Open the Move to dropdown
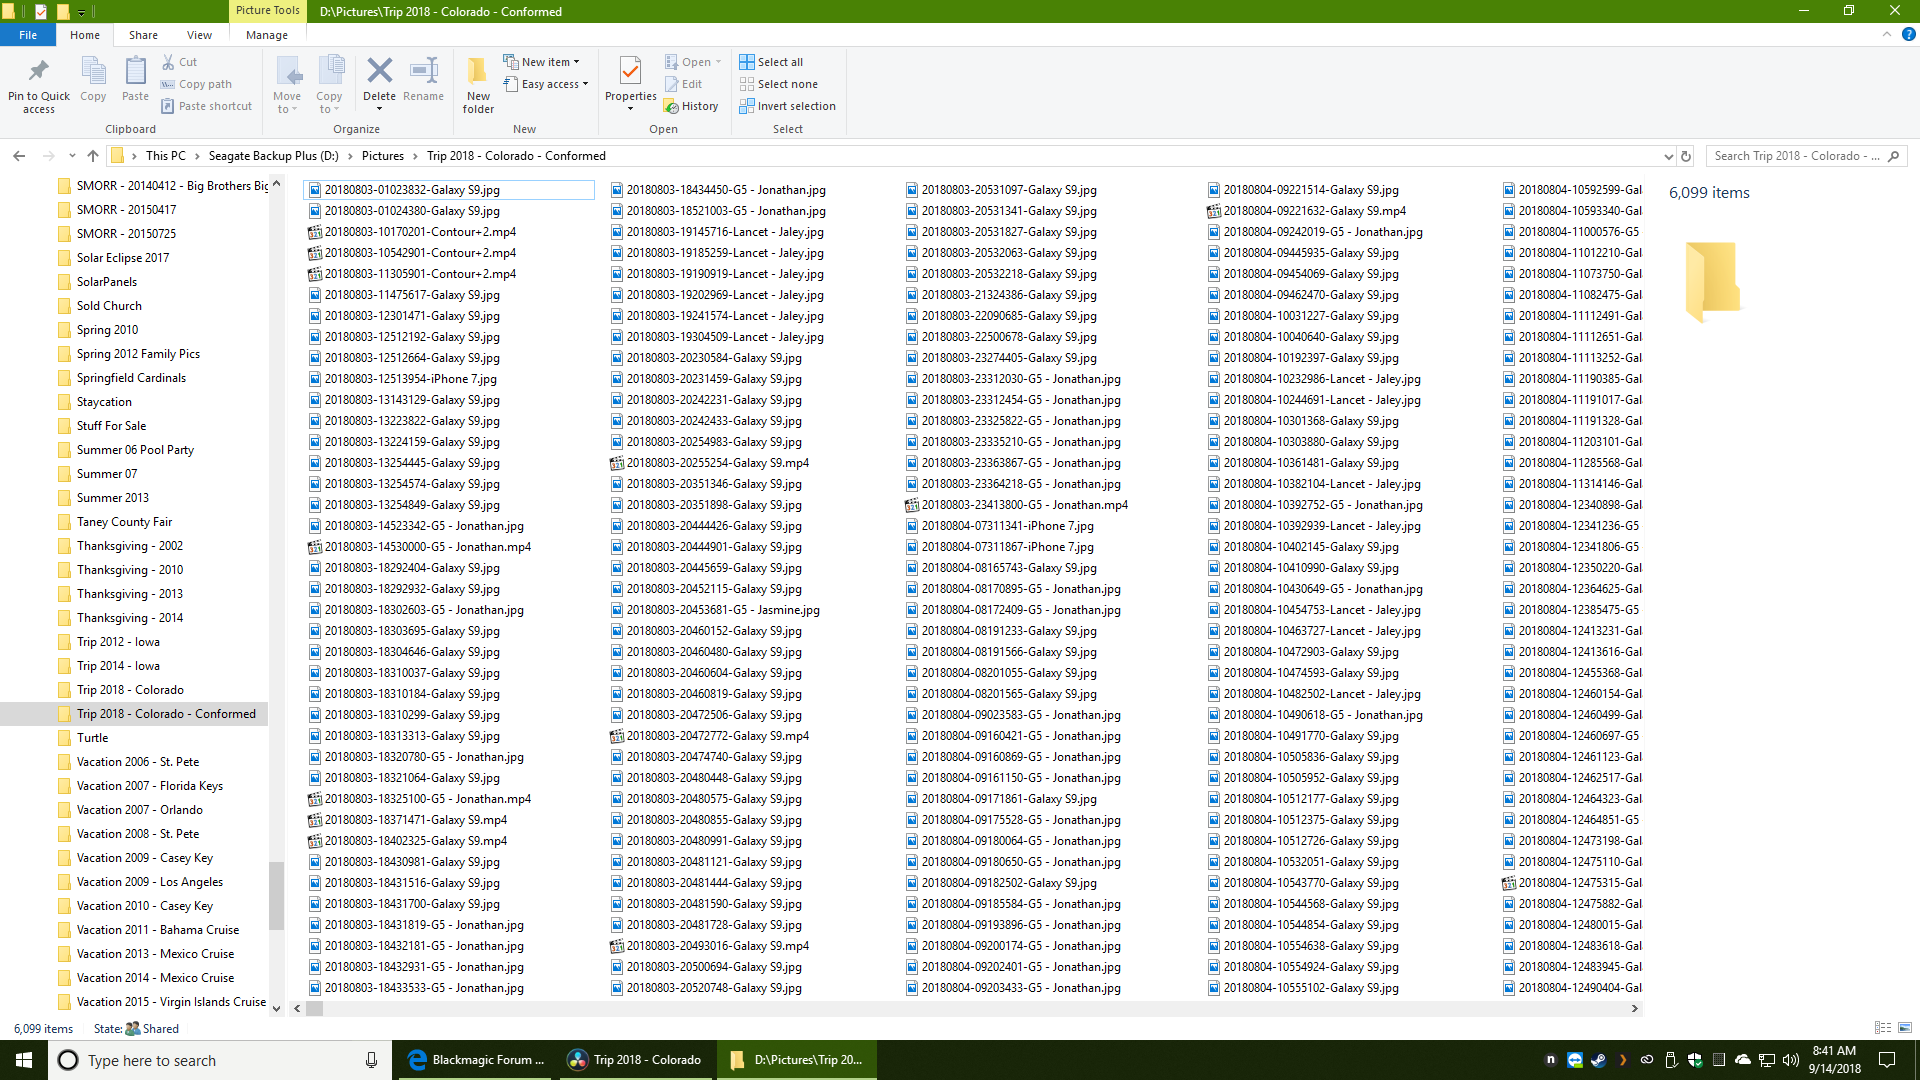Screen dimensions: 1920x1080 tap(287, 85)
